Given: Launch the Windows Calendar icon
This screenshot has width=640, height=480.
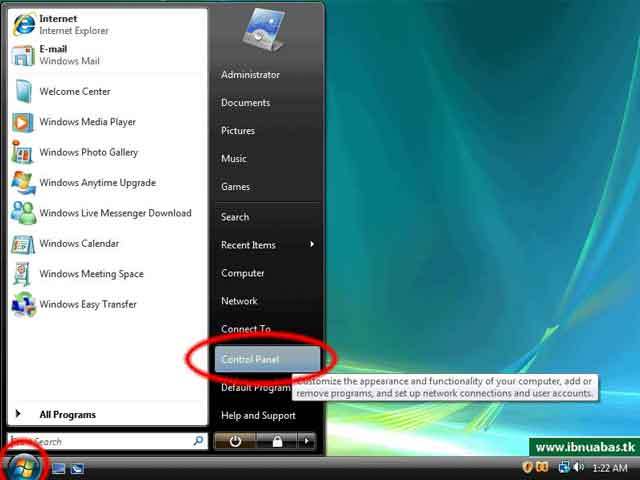Looking at the screenshot, I should (23, 244).
